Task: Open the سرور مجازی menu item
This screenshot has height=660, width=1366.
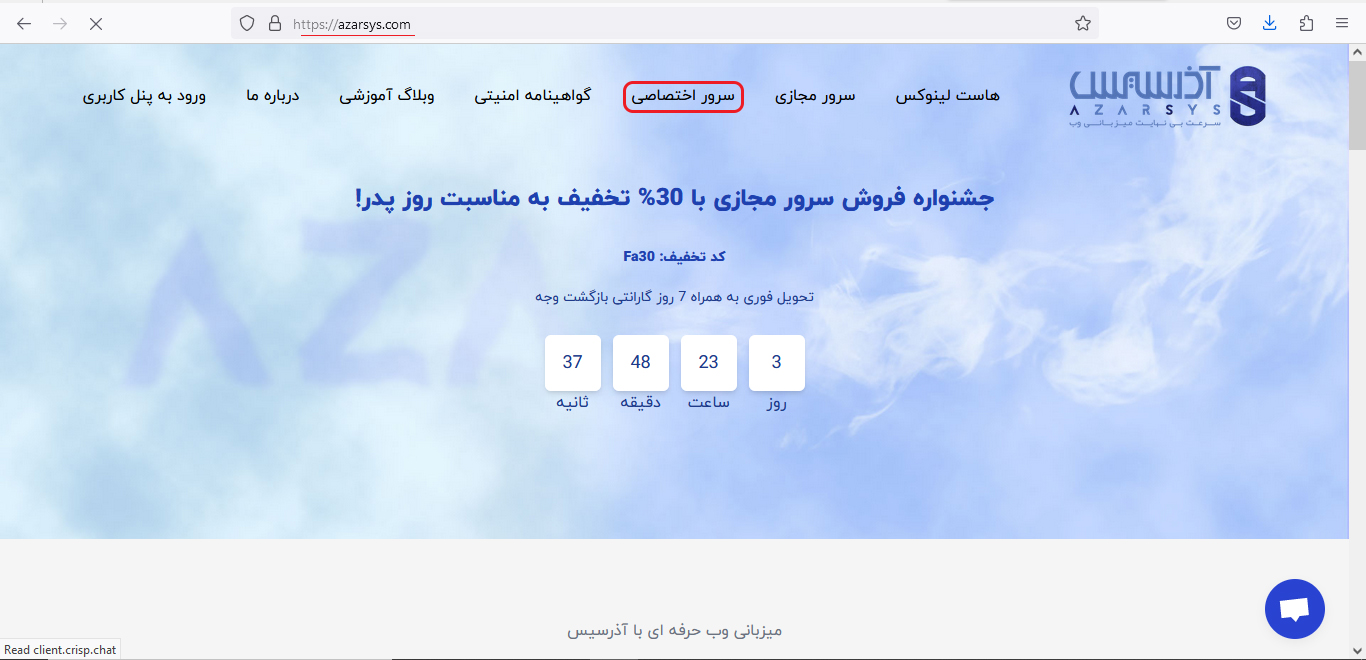Action: point(815,96)
